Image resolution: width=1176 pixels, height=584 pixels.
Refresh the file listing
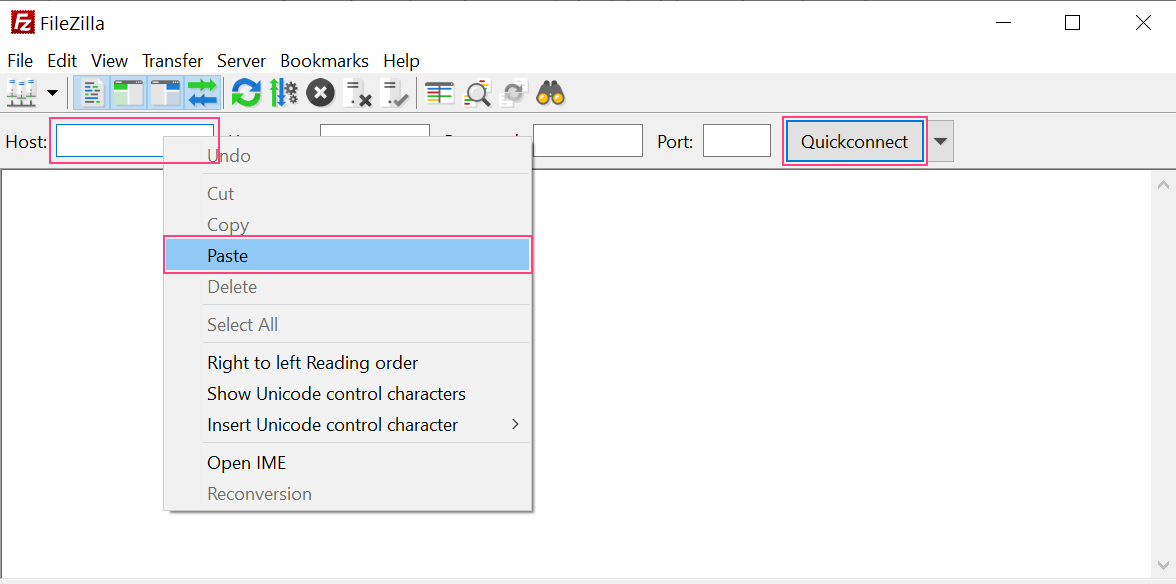coord(246,92)
